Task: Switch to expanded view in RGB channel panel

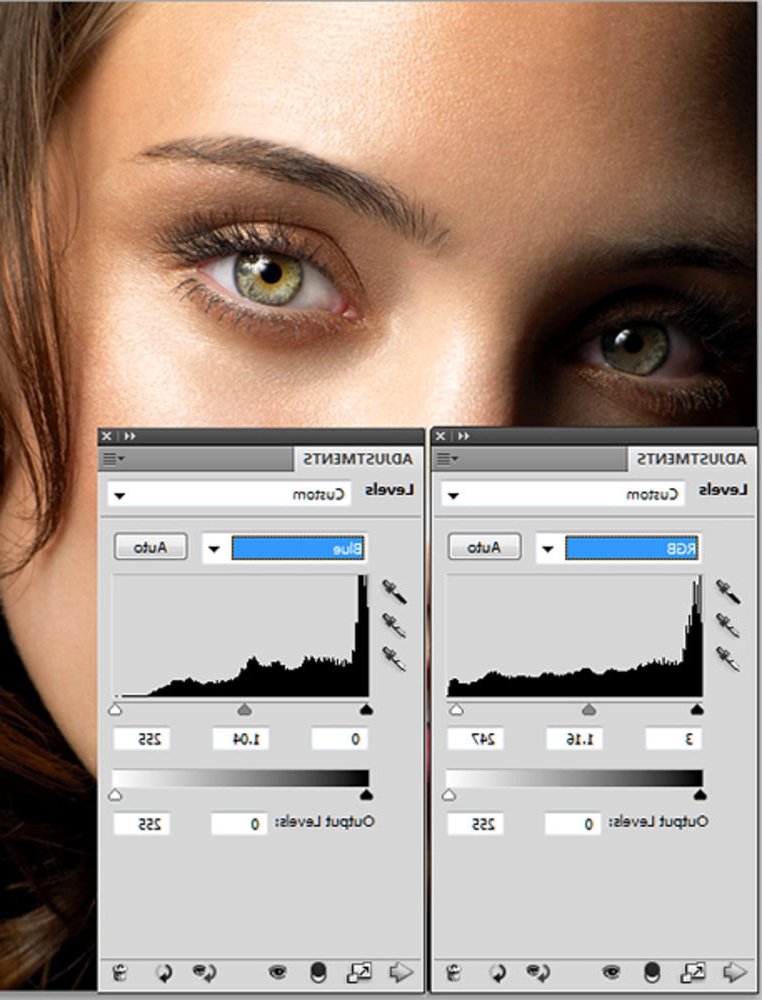Action: [x=693, y=973]
